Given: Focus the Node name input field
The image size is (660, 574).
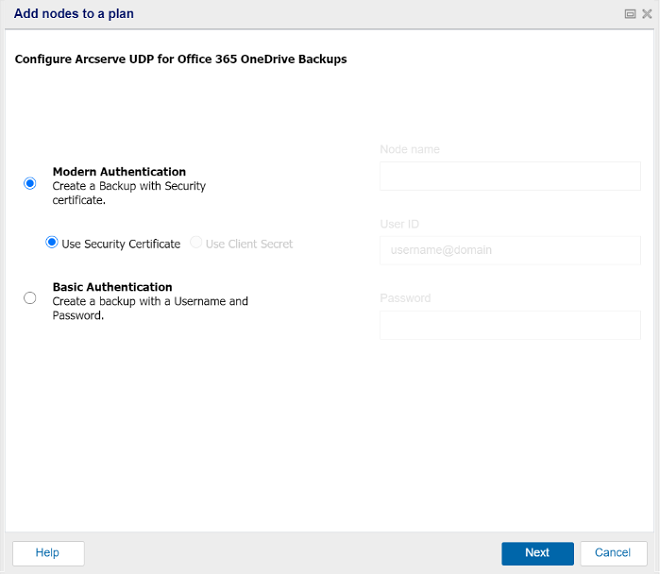Looking at the screenshot, I should (x=510, y=176).
